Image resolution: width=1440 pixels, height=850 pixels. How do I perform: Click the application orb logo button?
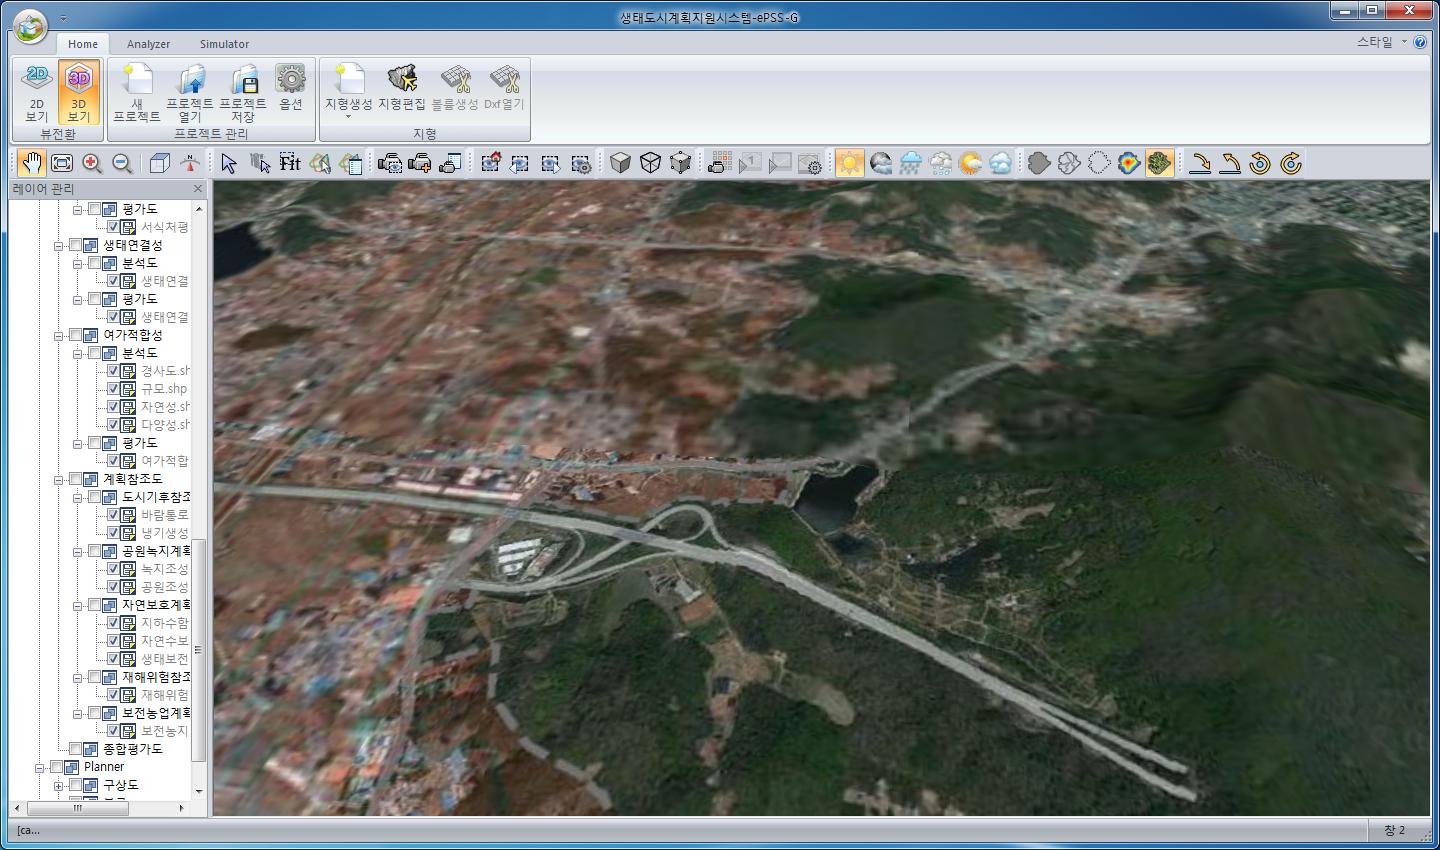(31, 26)
